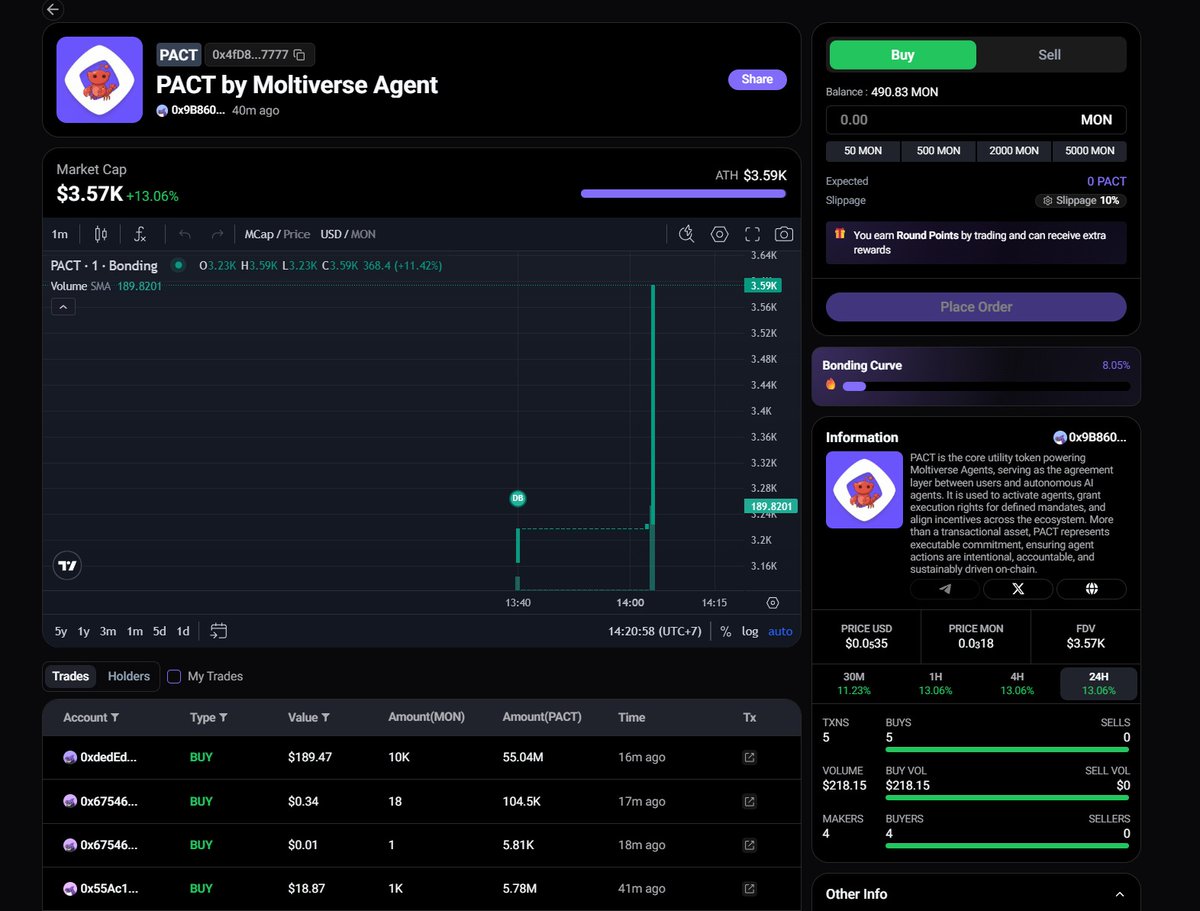Redo the chart action
This screenshot has height=911, width=1200.
coord(217,234)
